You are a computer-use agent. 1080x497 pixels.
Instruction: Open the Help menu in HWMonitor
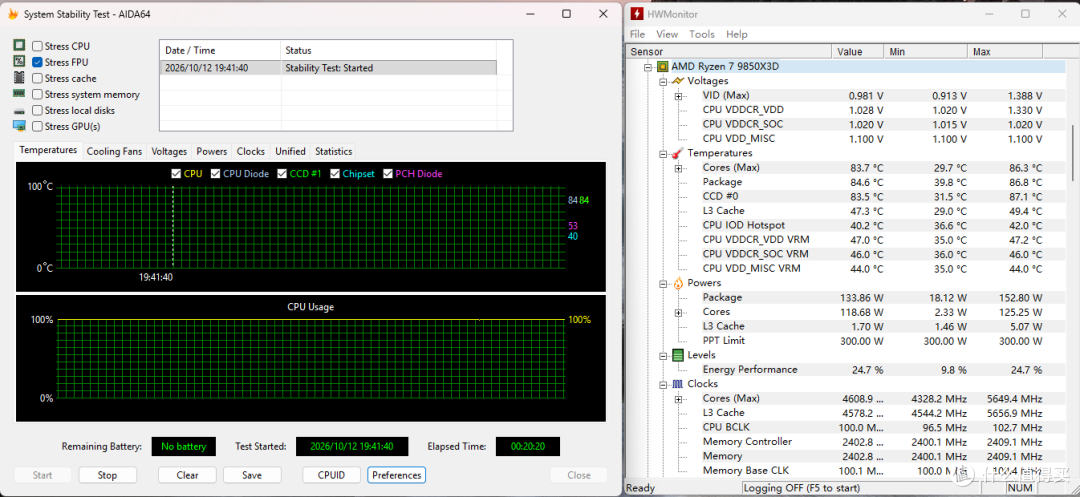coord(736,34)
